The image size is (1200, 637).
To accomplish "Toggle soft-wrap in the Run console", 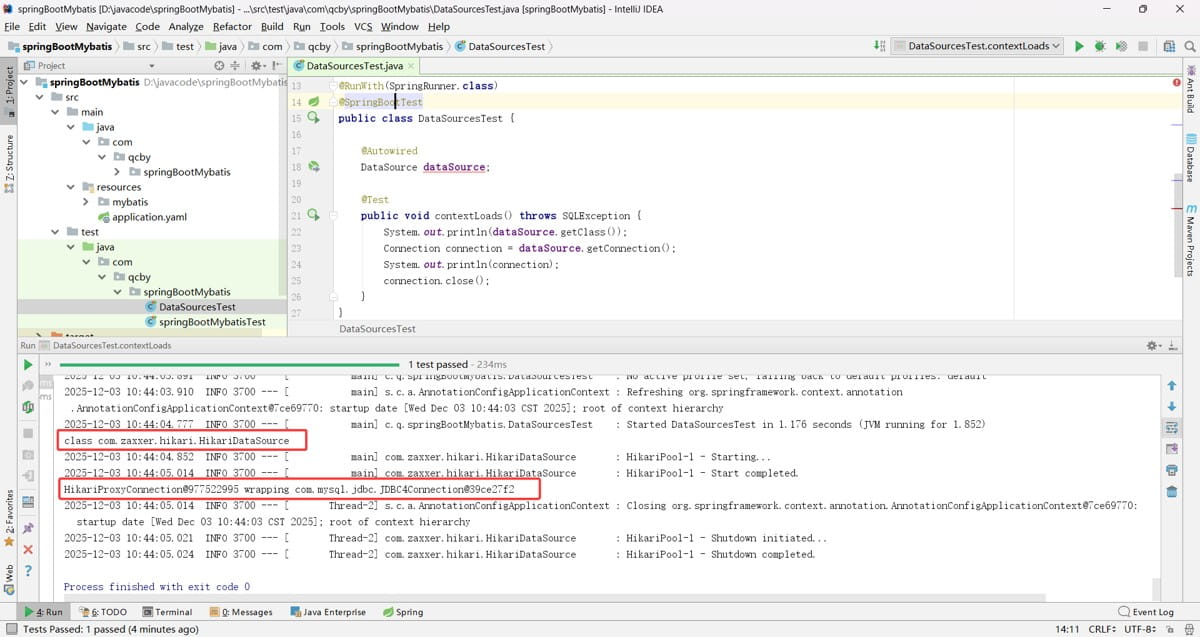I will coord(1171,428).
